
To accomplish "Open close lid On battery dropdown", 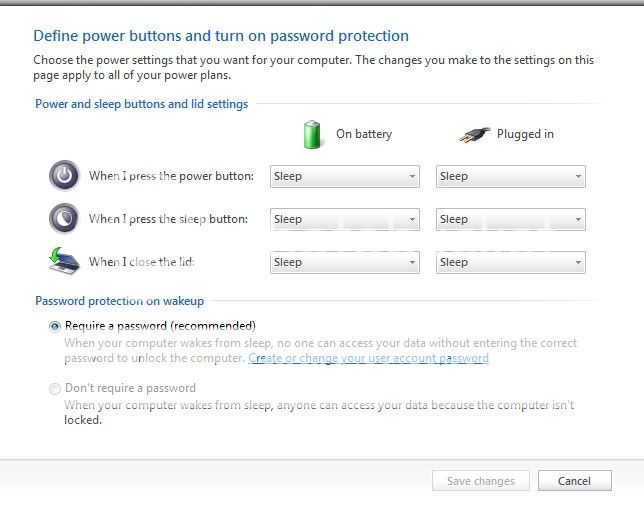I will pyautogui.click(x=345, y=263).
